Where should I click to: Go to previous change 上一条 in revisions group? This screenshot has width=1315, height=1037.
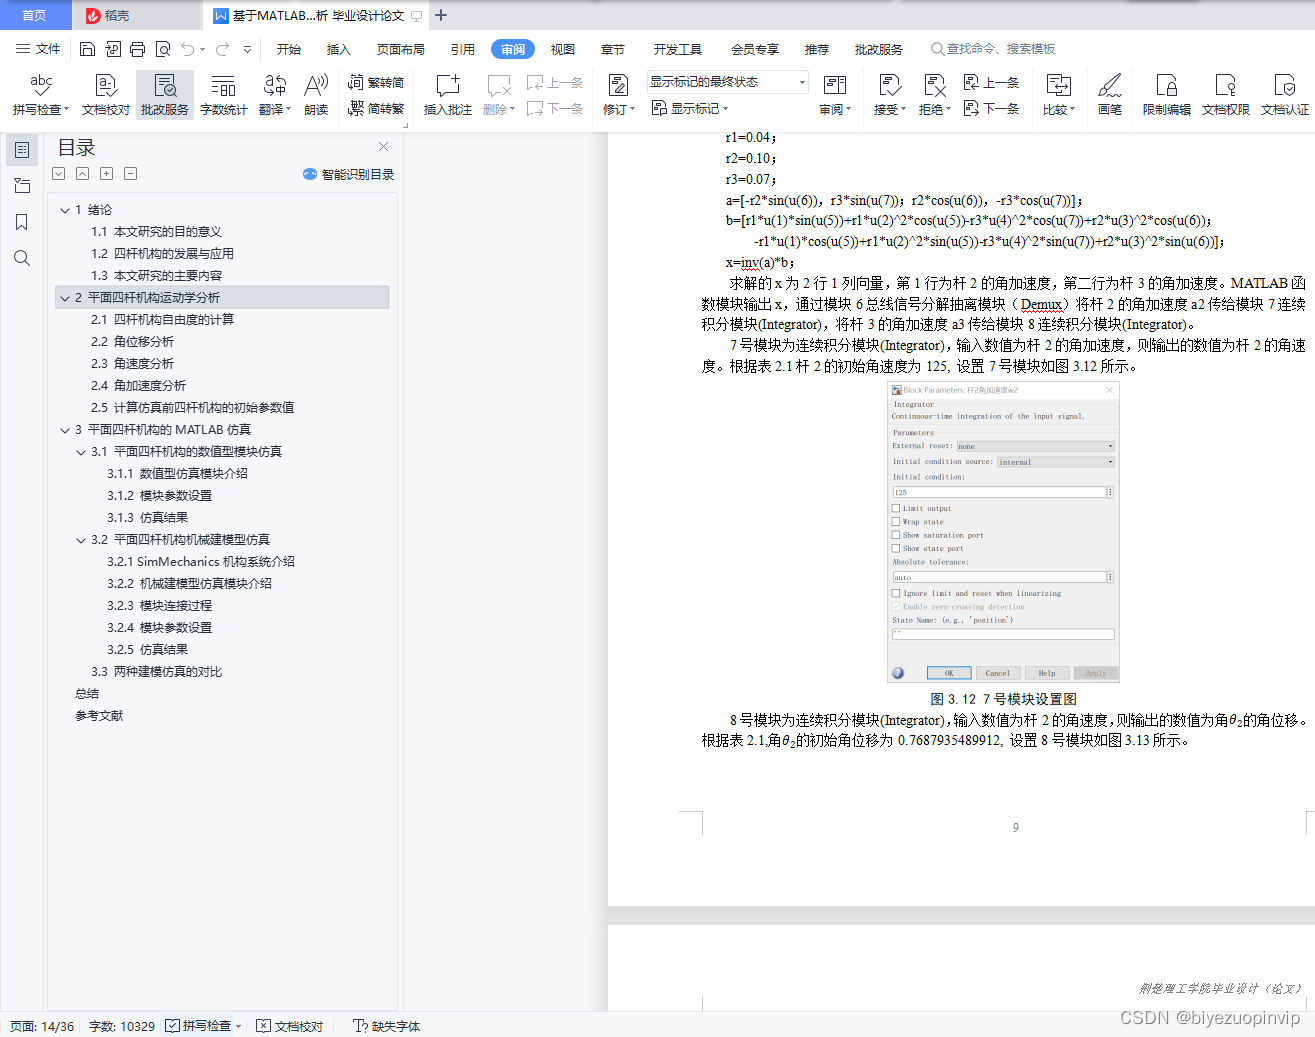coord(992,82)
